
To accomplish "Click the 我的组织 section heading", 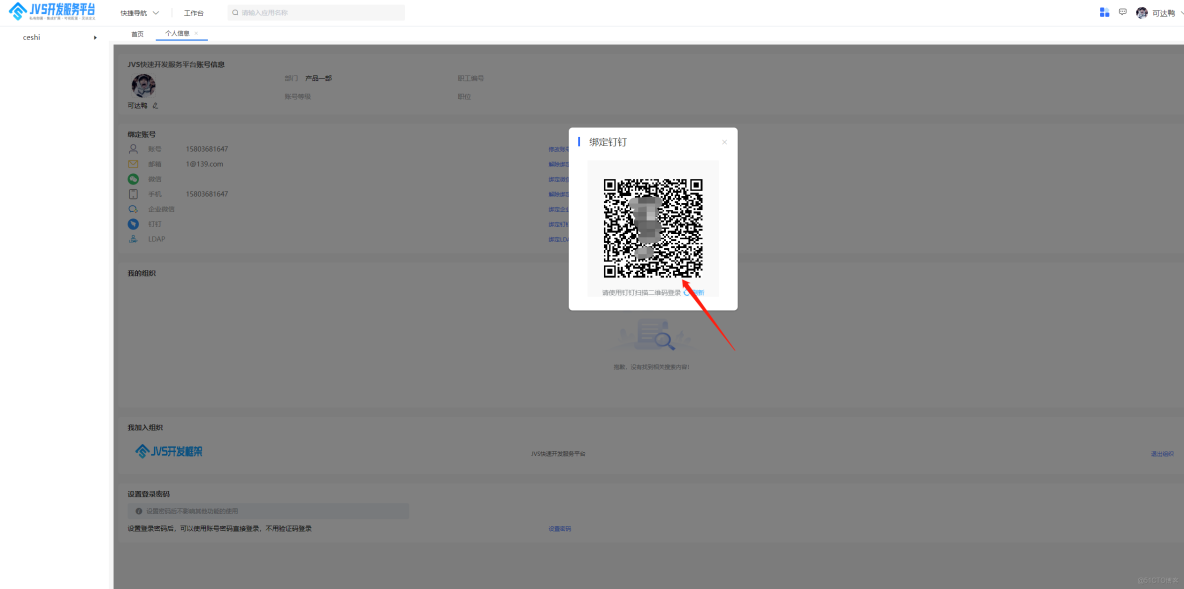I will [x=142, y=273].
